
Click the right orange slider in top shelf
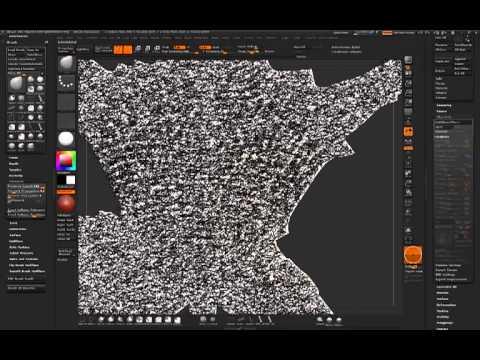pyautogui.click(x=206, y=47)
